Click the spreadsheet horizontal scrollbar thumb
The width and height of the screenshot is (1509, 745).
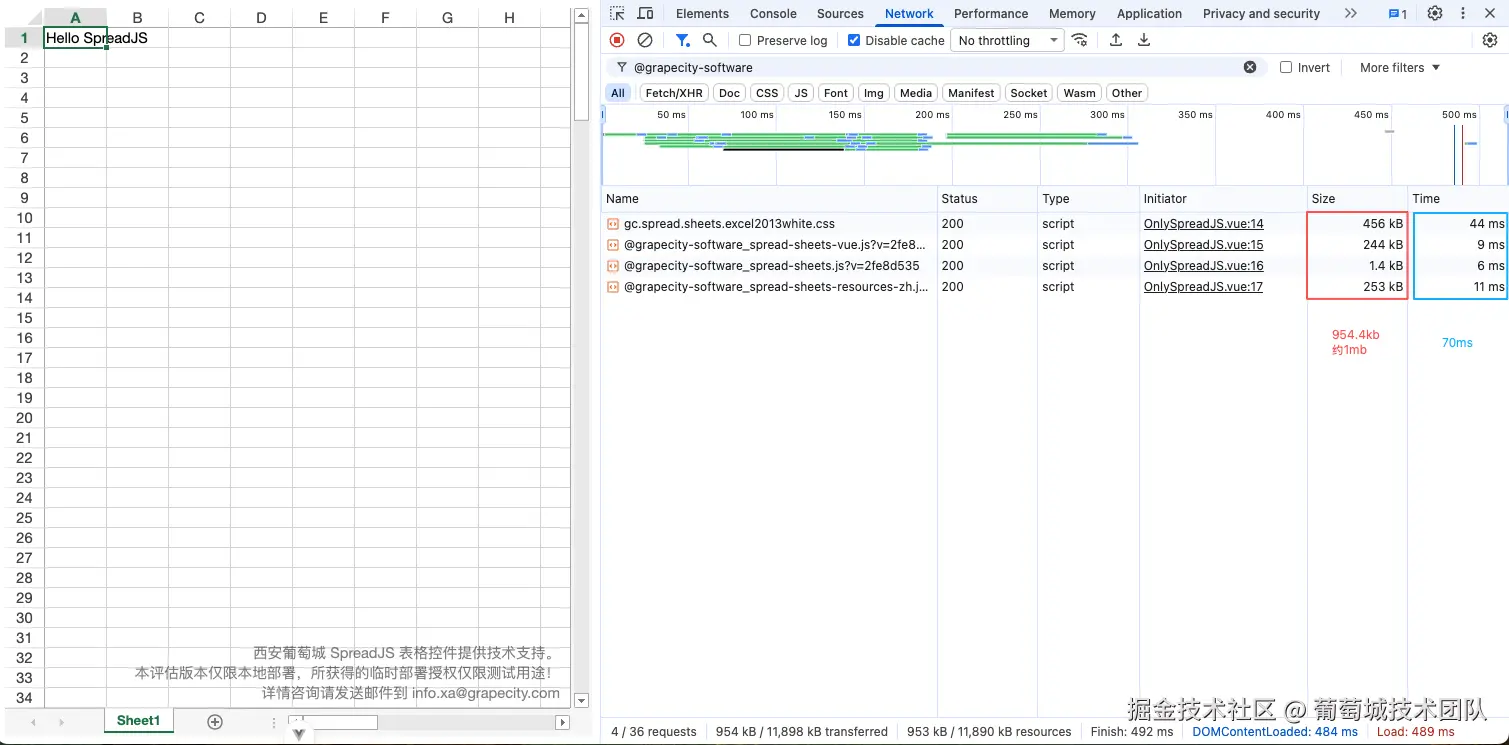tap(333, 722)
